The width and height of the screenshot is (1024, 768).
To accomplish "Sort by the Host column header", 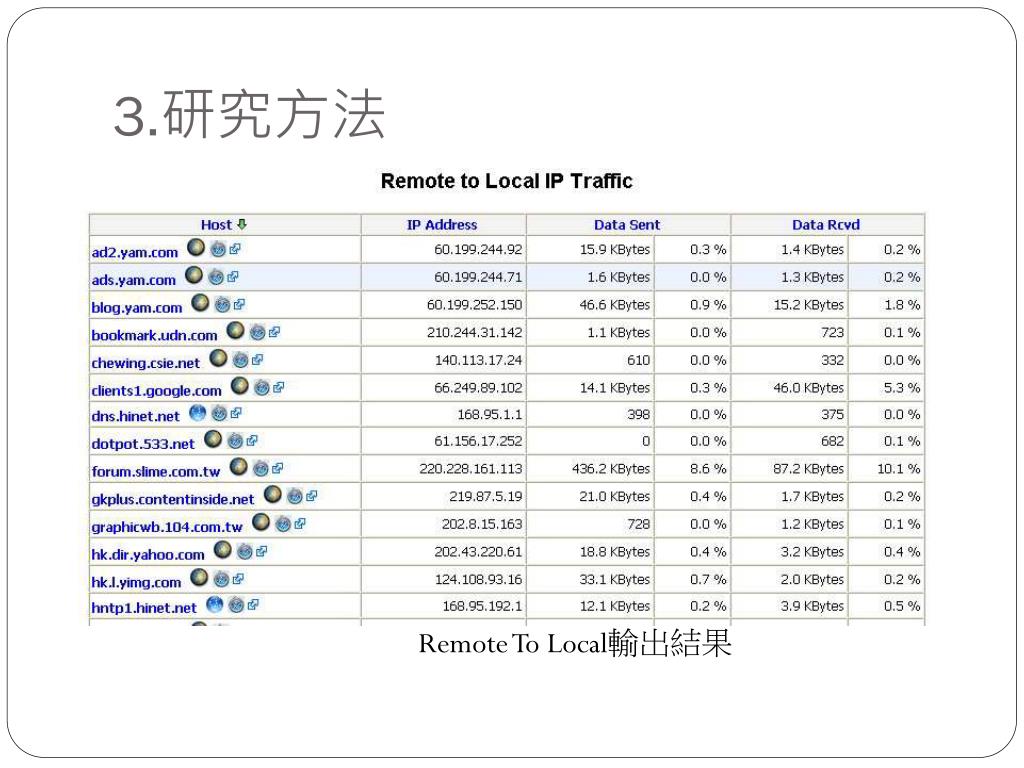I will coord(216,225).
